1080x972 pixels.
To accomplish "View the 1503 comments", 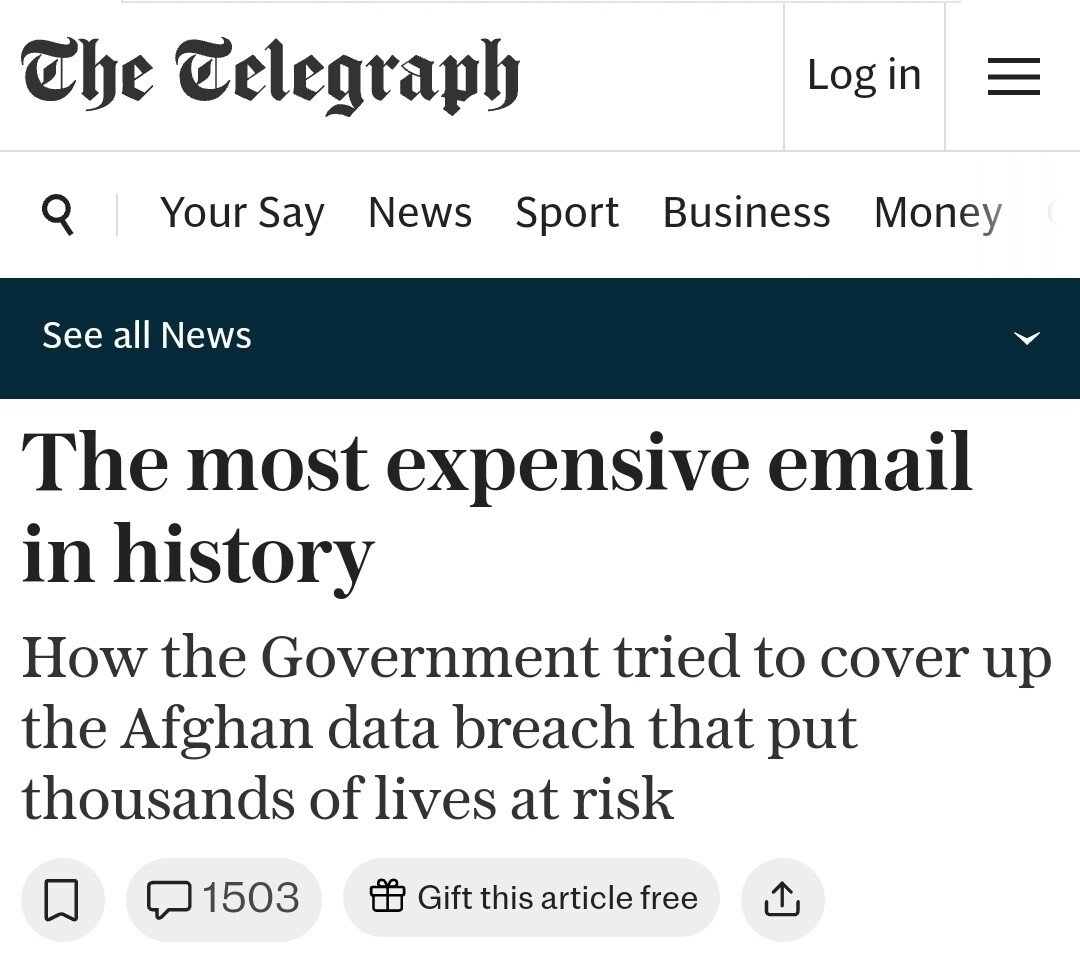I will [x=224, y=899].
